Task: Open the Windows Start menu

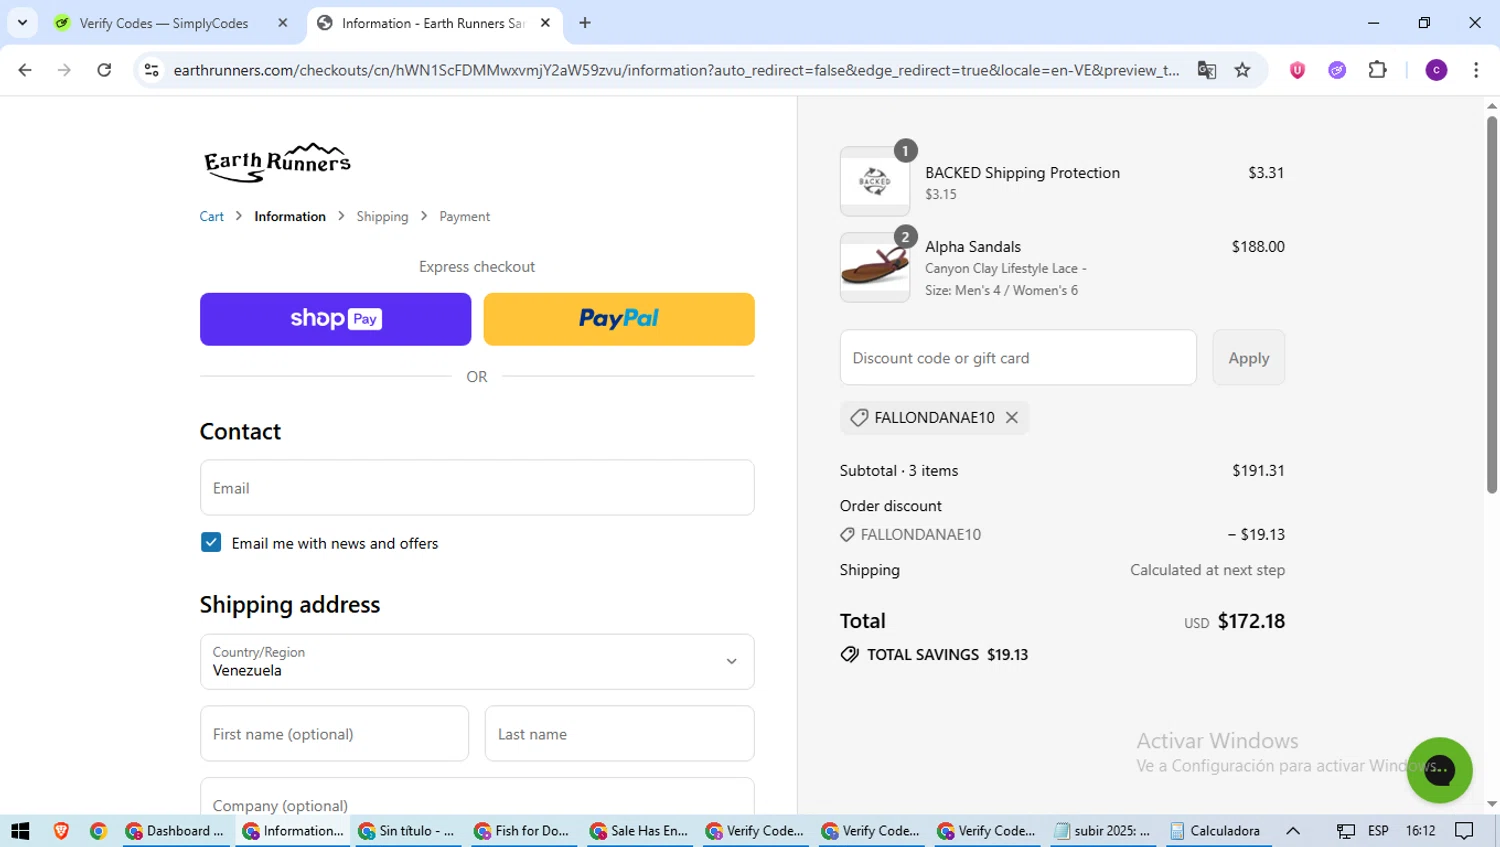Action: [20, 831]
